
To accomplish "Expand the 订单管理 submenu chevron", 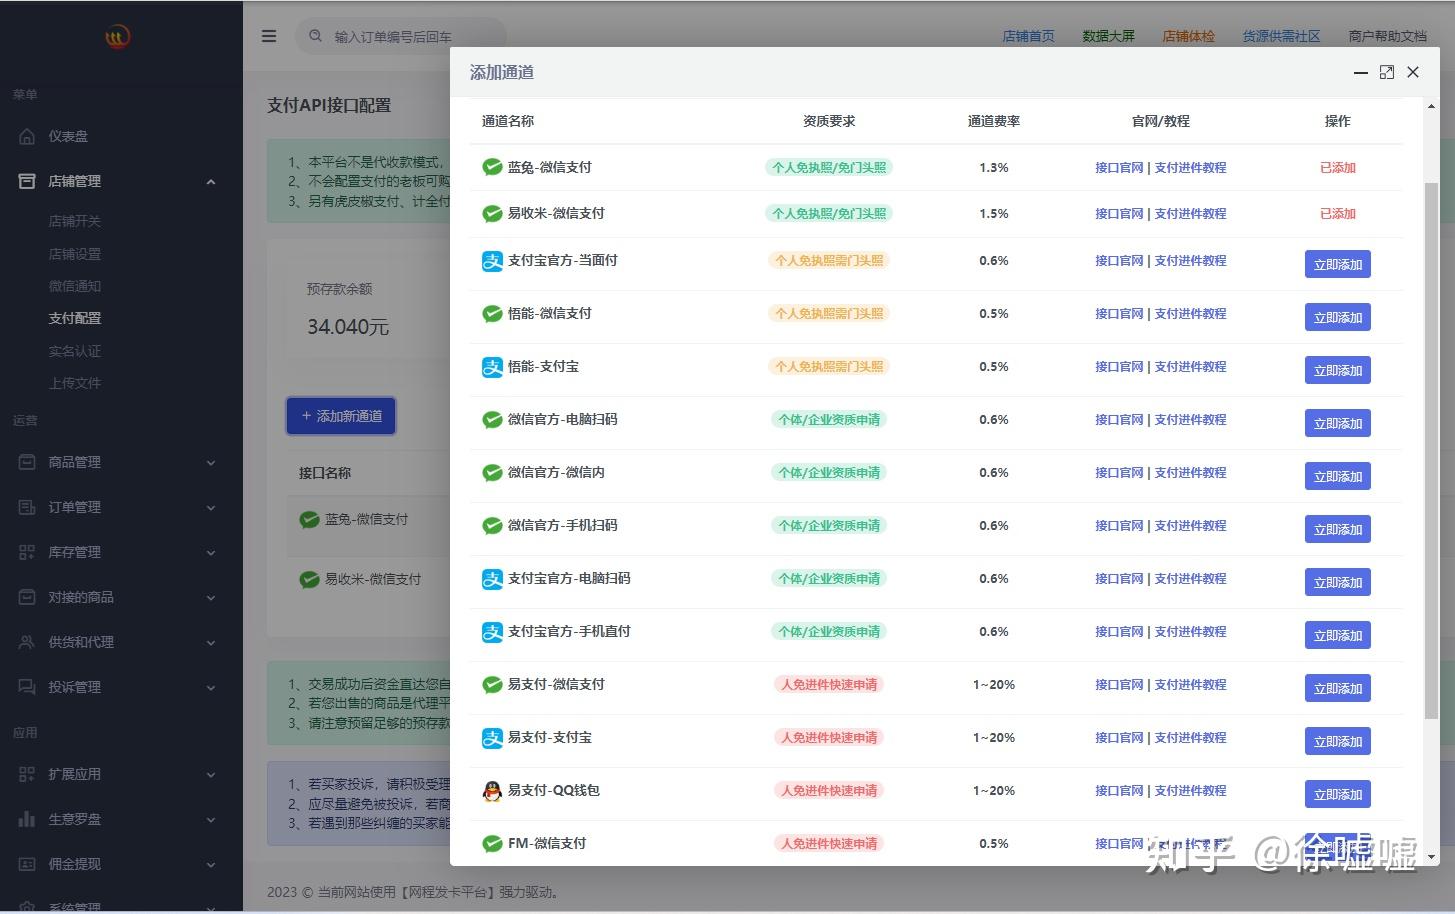I will pyautogui.click(x=211, y=507).
